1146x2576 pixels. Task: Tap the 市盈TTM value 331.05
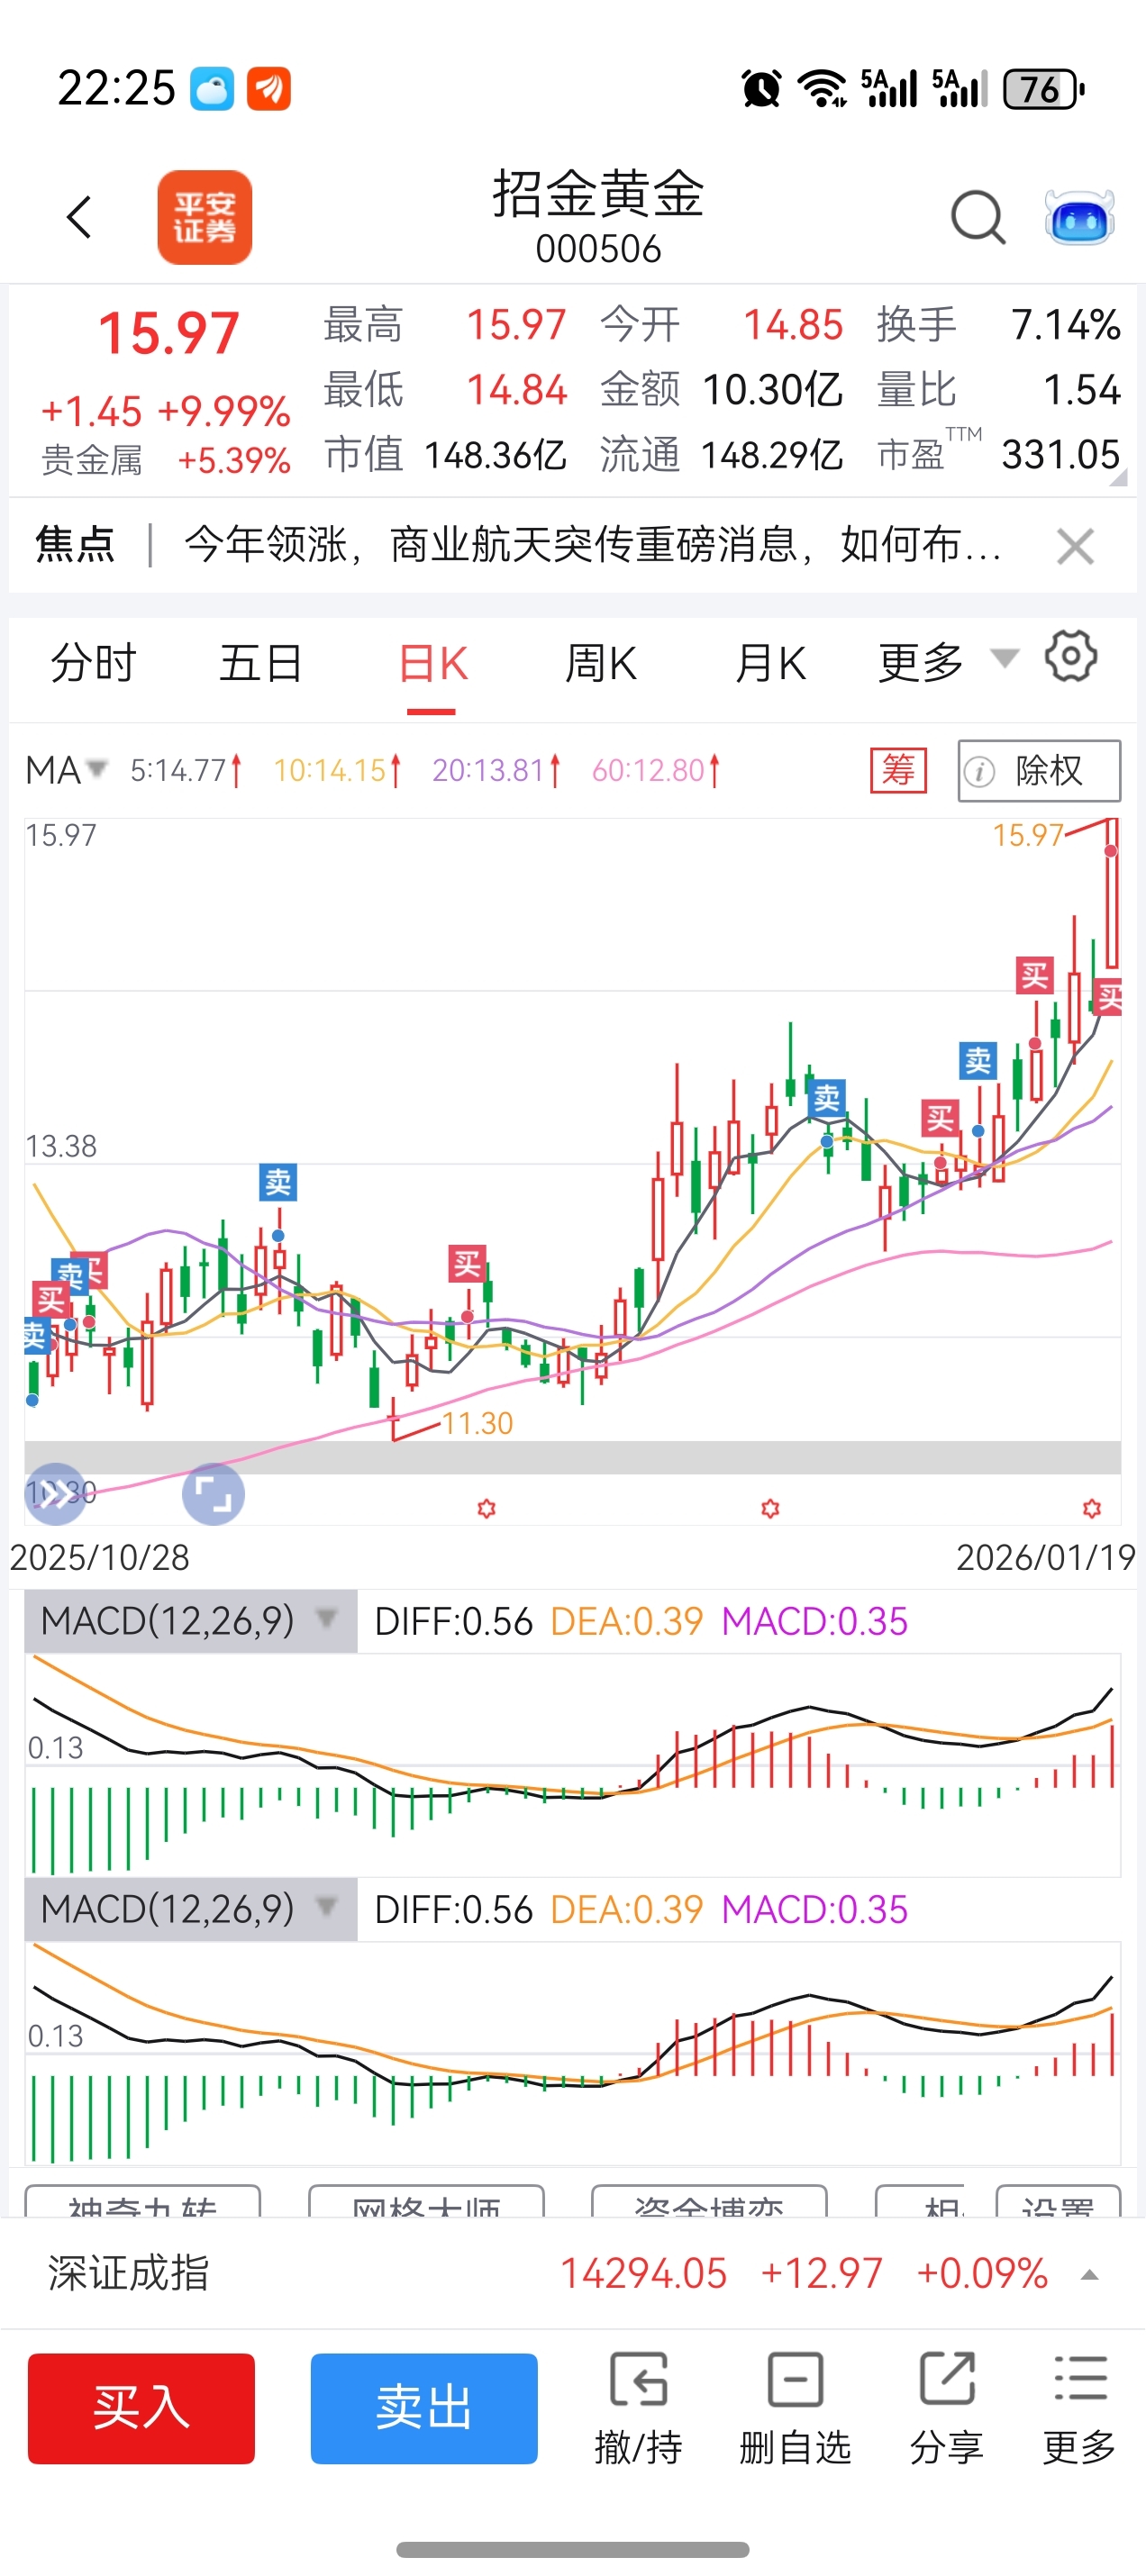click(1061, 455)
